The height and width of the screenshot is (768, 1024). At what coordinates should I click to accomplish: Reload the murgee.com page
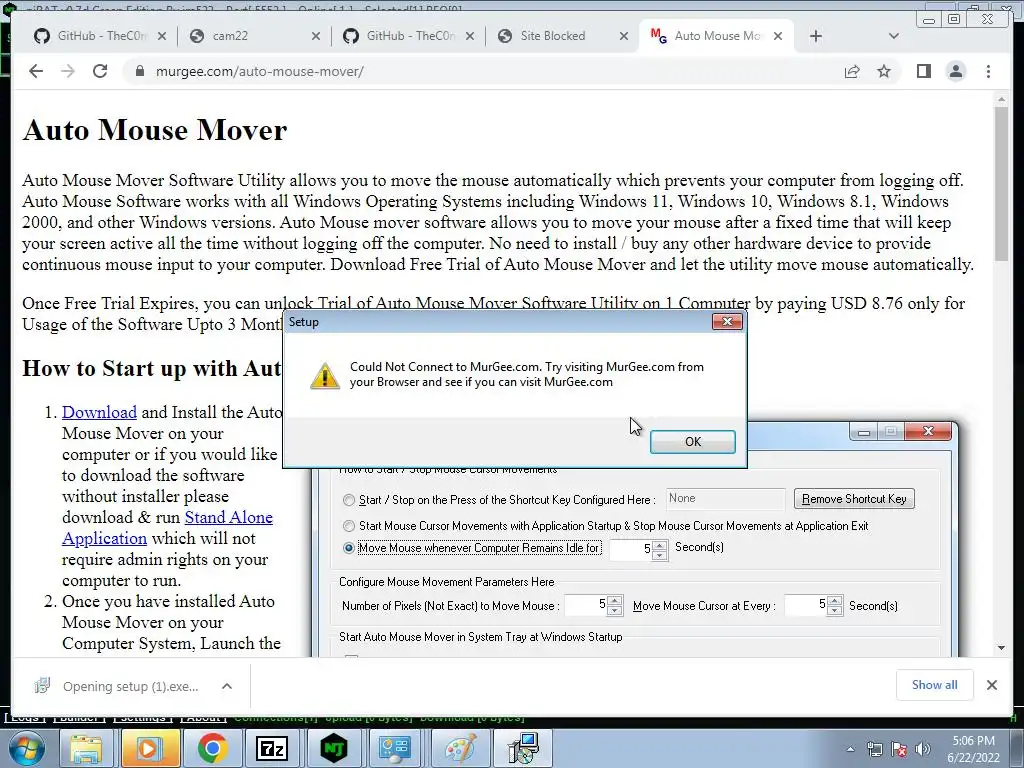coord(100,71)
